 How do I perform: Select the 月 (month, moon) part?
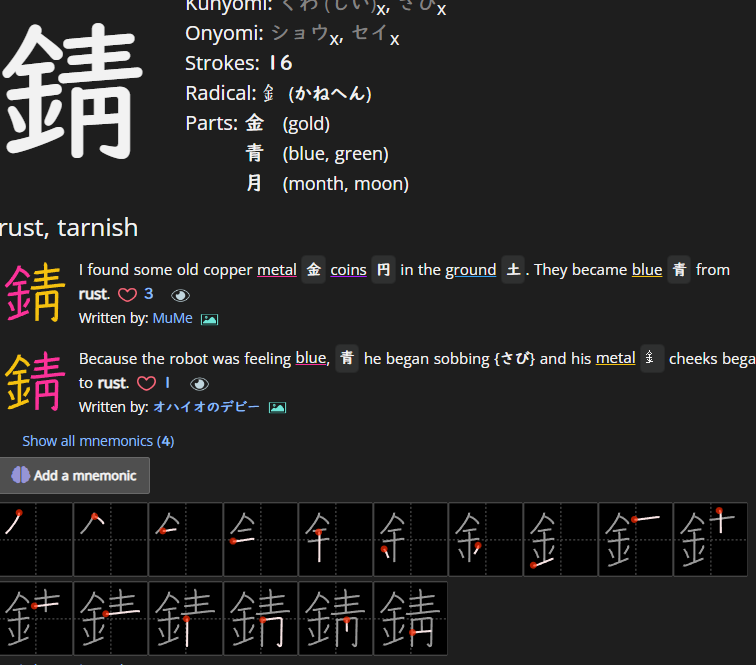(x=255, y=184)
